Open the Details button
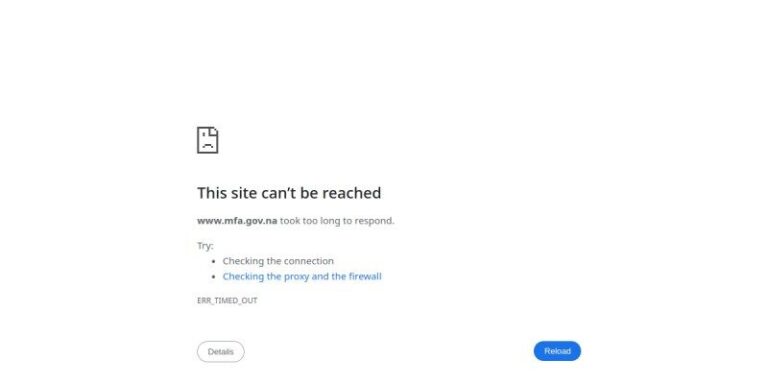This screenshot has height=384, width=768. point(220,352)
